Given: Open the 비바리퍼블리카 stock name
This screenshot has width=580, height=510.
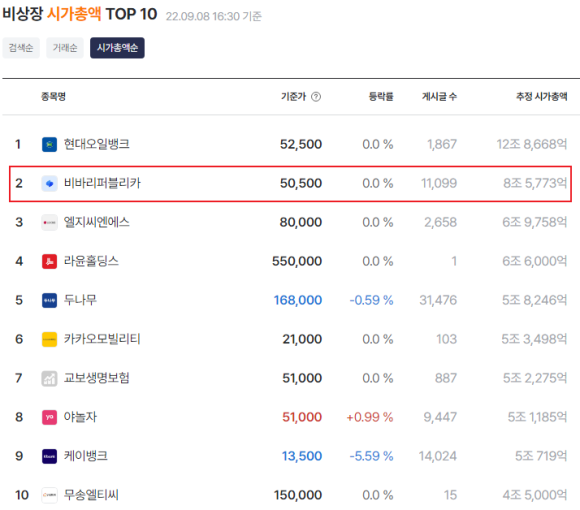Looking at the screenshot, I should [102, 183].
